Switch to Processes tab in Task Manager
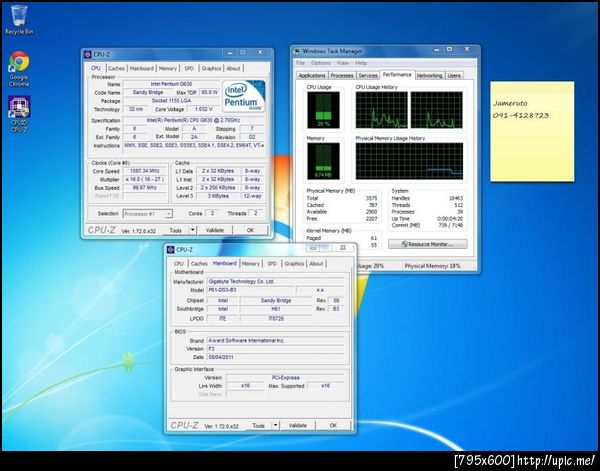The height and width of the screenshot is (471, 600). coord(342,75)
